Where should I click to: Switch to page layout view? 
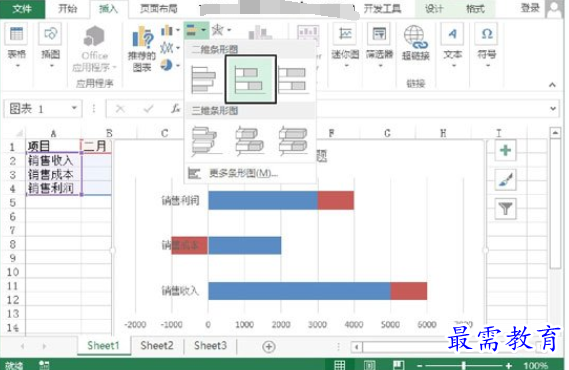[x=369, y=365]
